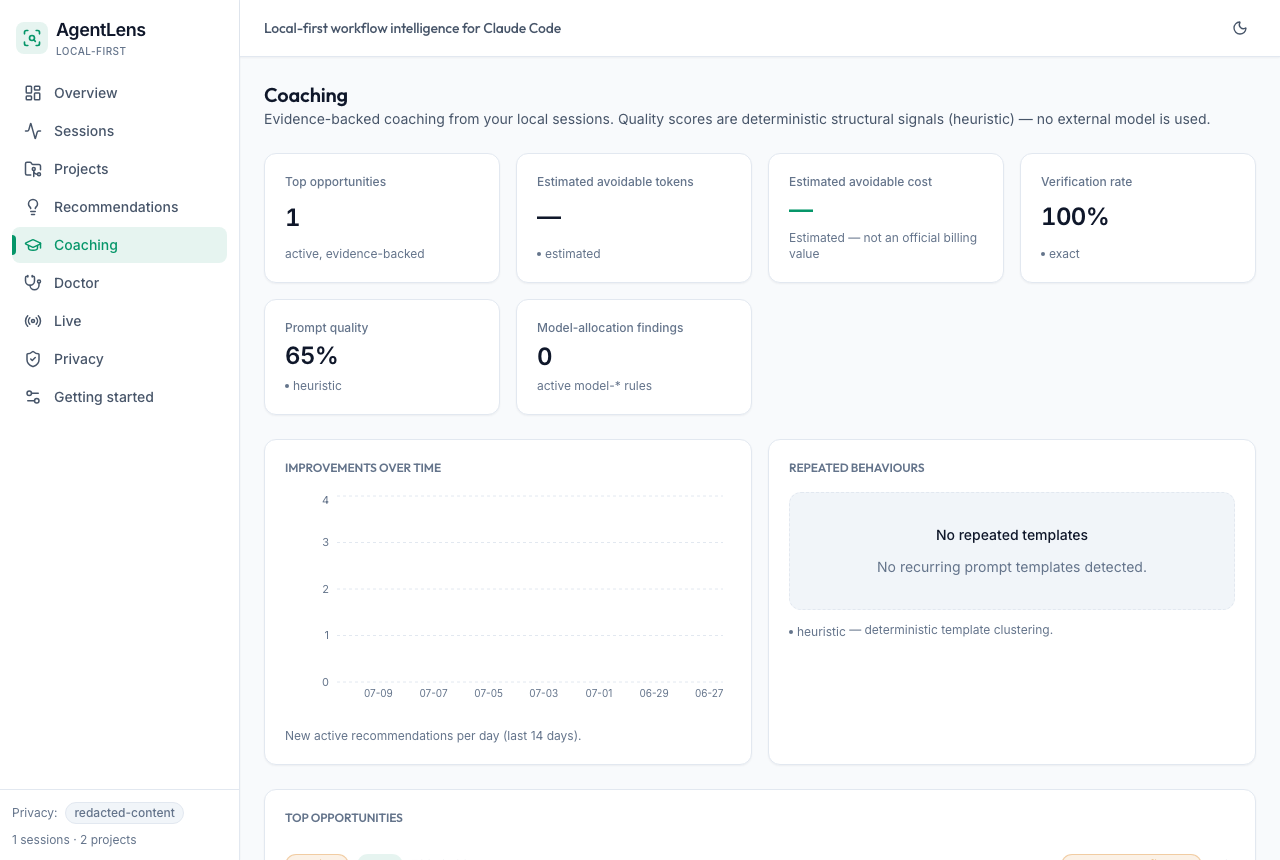Click the 07-03 chart axis label
The width and height of the screenshot is (1280, 860).
(544, 693)
